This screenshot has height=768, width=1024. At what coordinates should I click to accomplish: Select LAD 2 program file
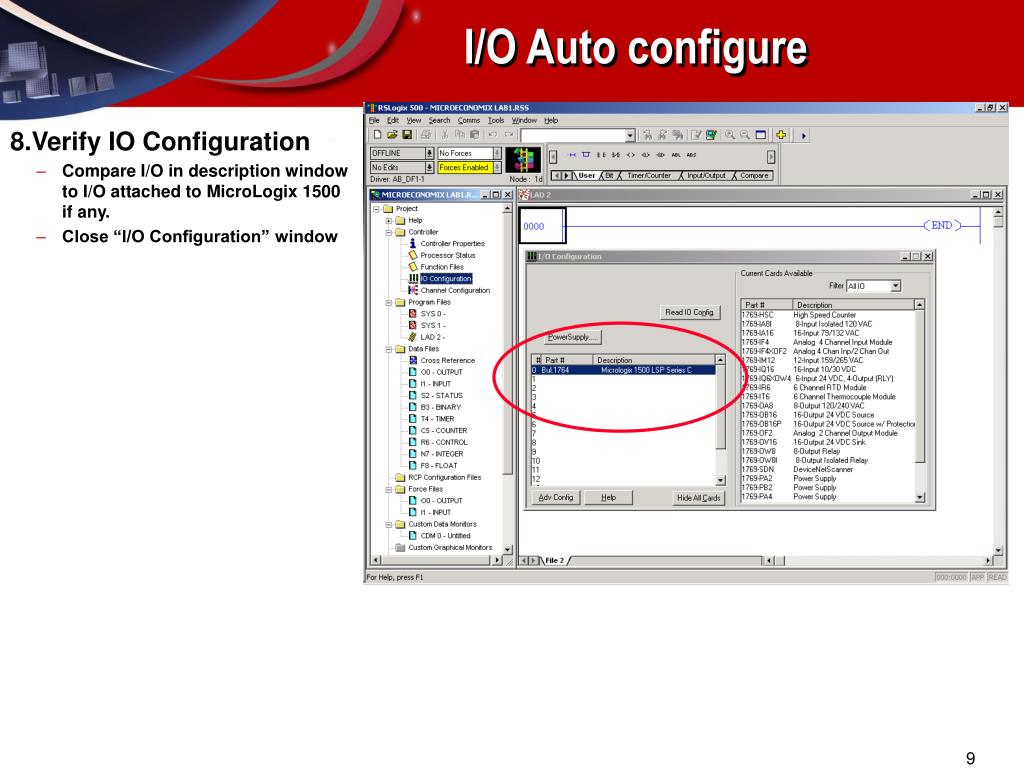pos(432,338)
